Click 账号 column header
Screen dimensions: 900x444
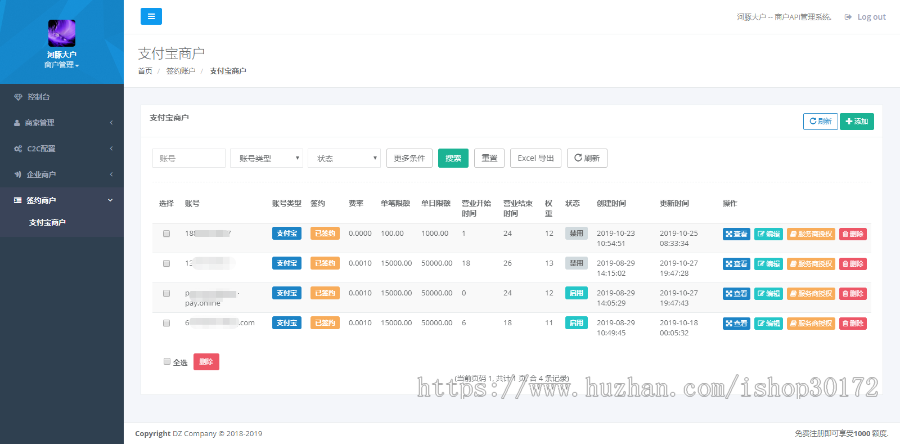[192, 204]
